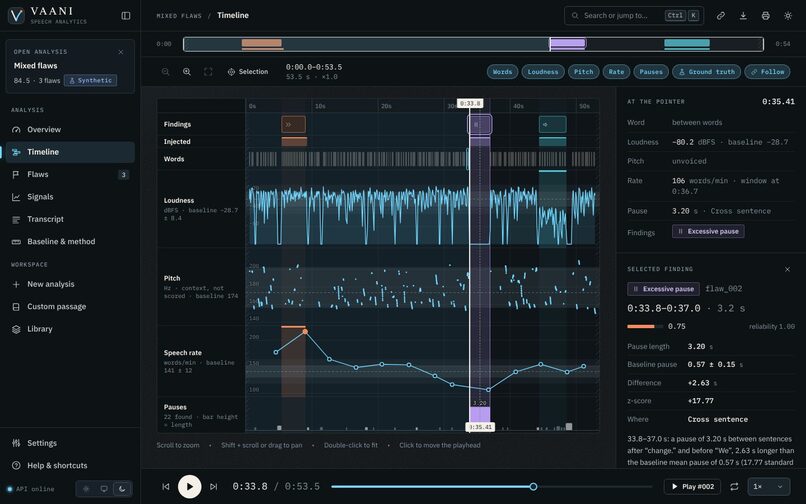Viewport: 806px width, 504px height.
Task: Click the Synthetic badge
Action: point(90,81)
